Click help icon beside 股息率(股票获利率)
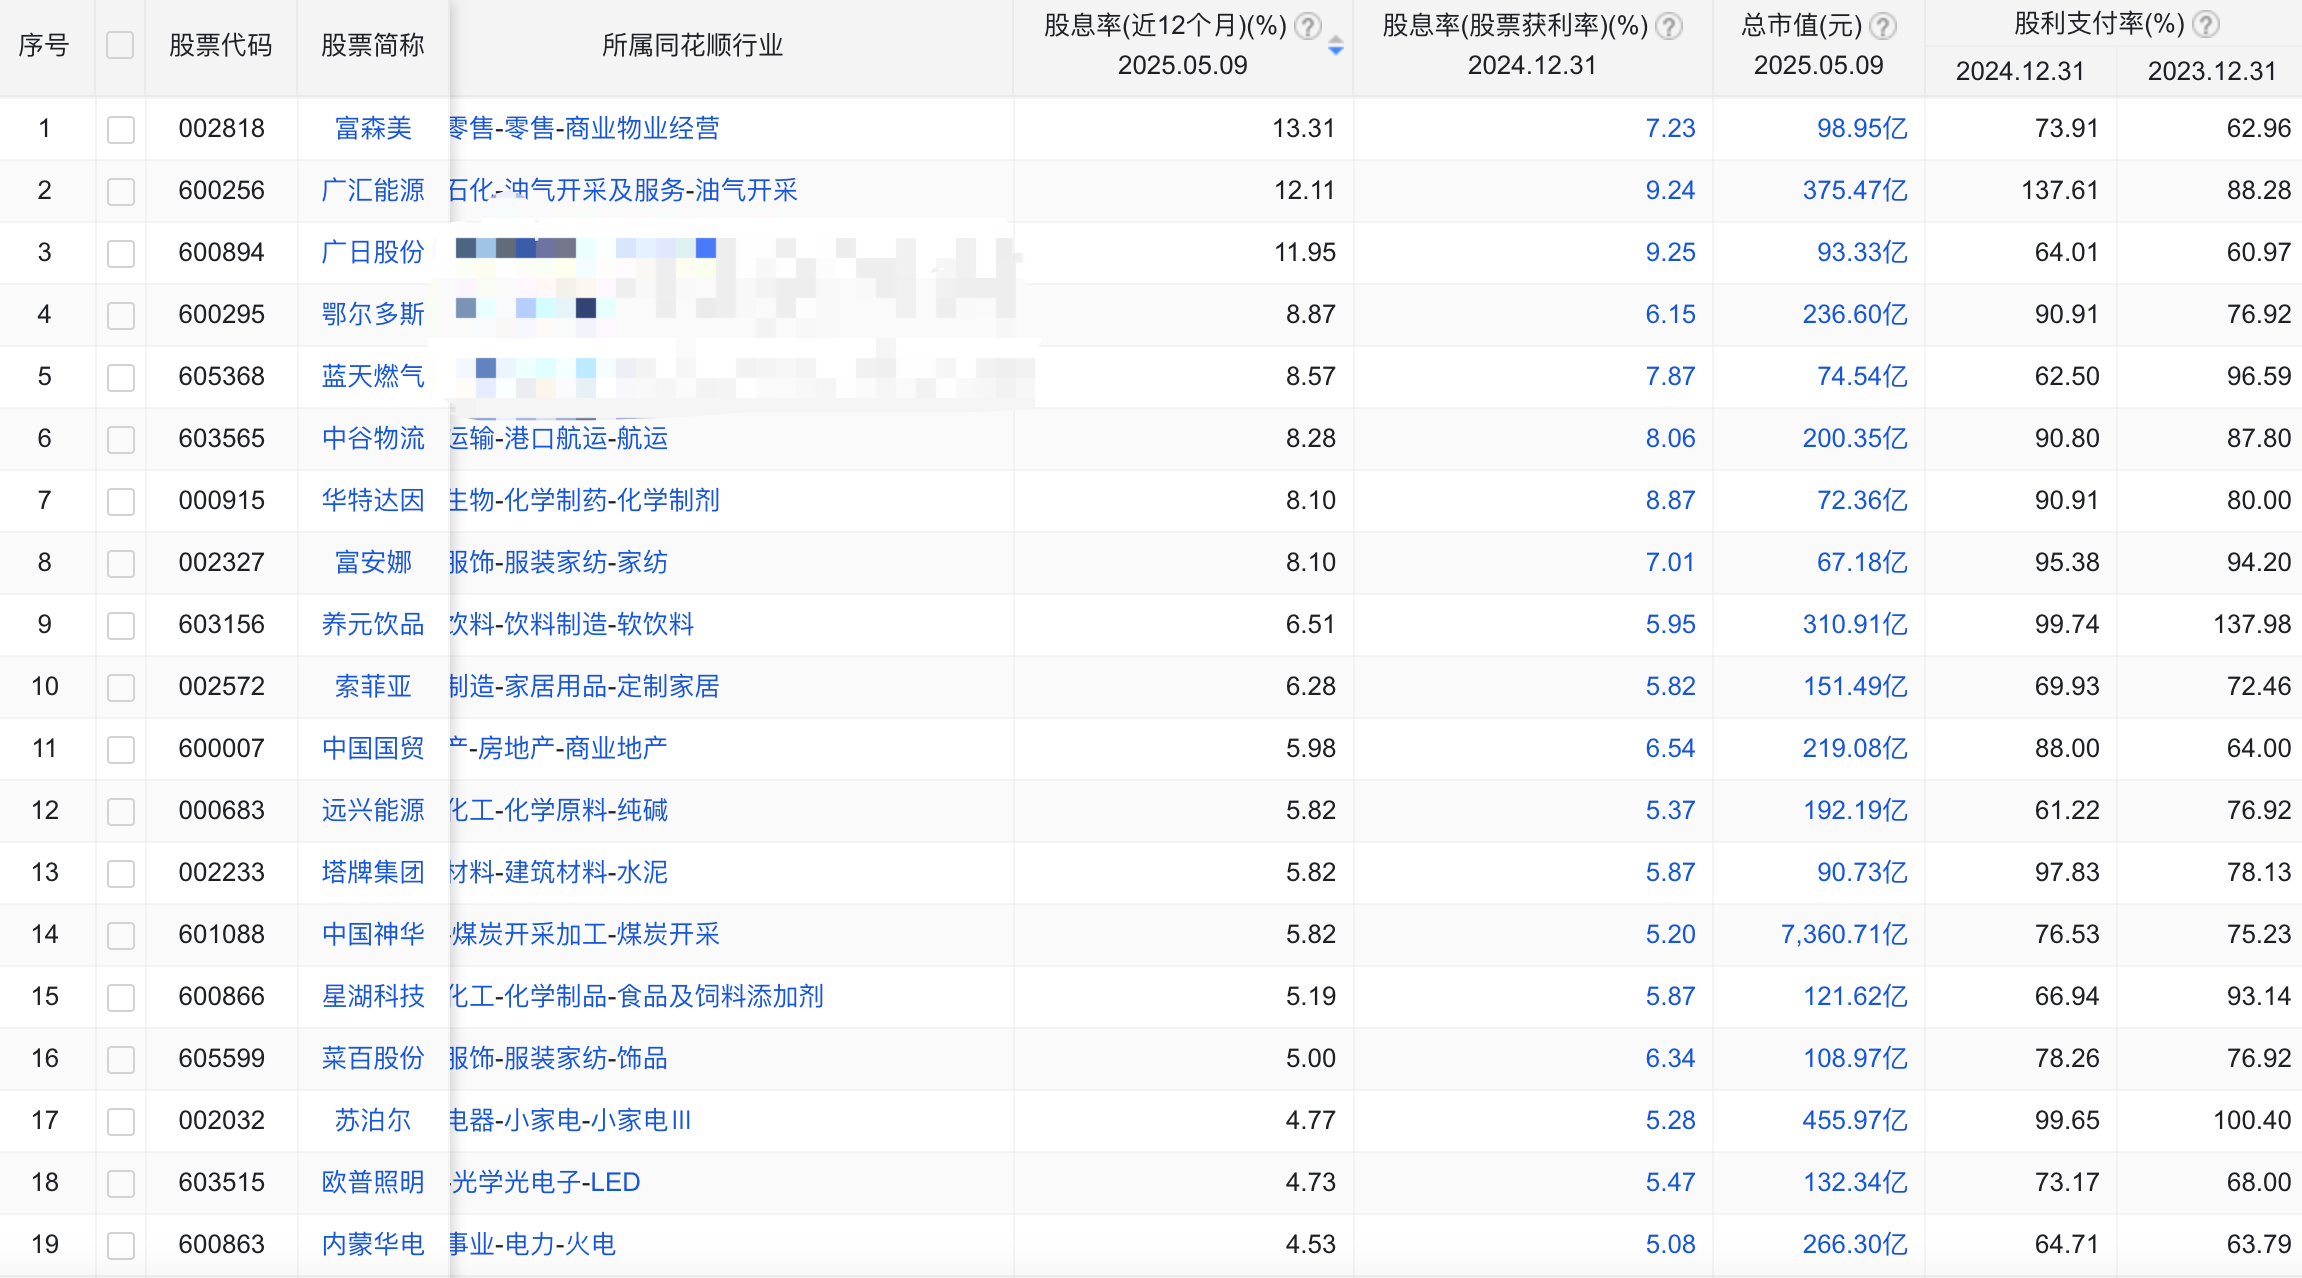Screen dimensions: 2302x1278 coord(1668,25)
